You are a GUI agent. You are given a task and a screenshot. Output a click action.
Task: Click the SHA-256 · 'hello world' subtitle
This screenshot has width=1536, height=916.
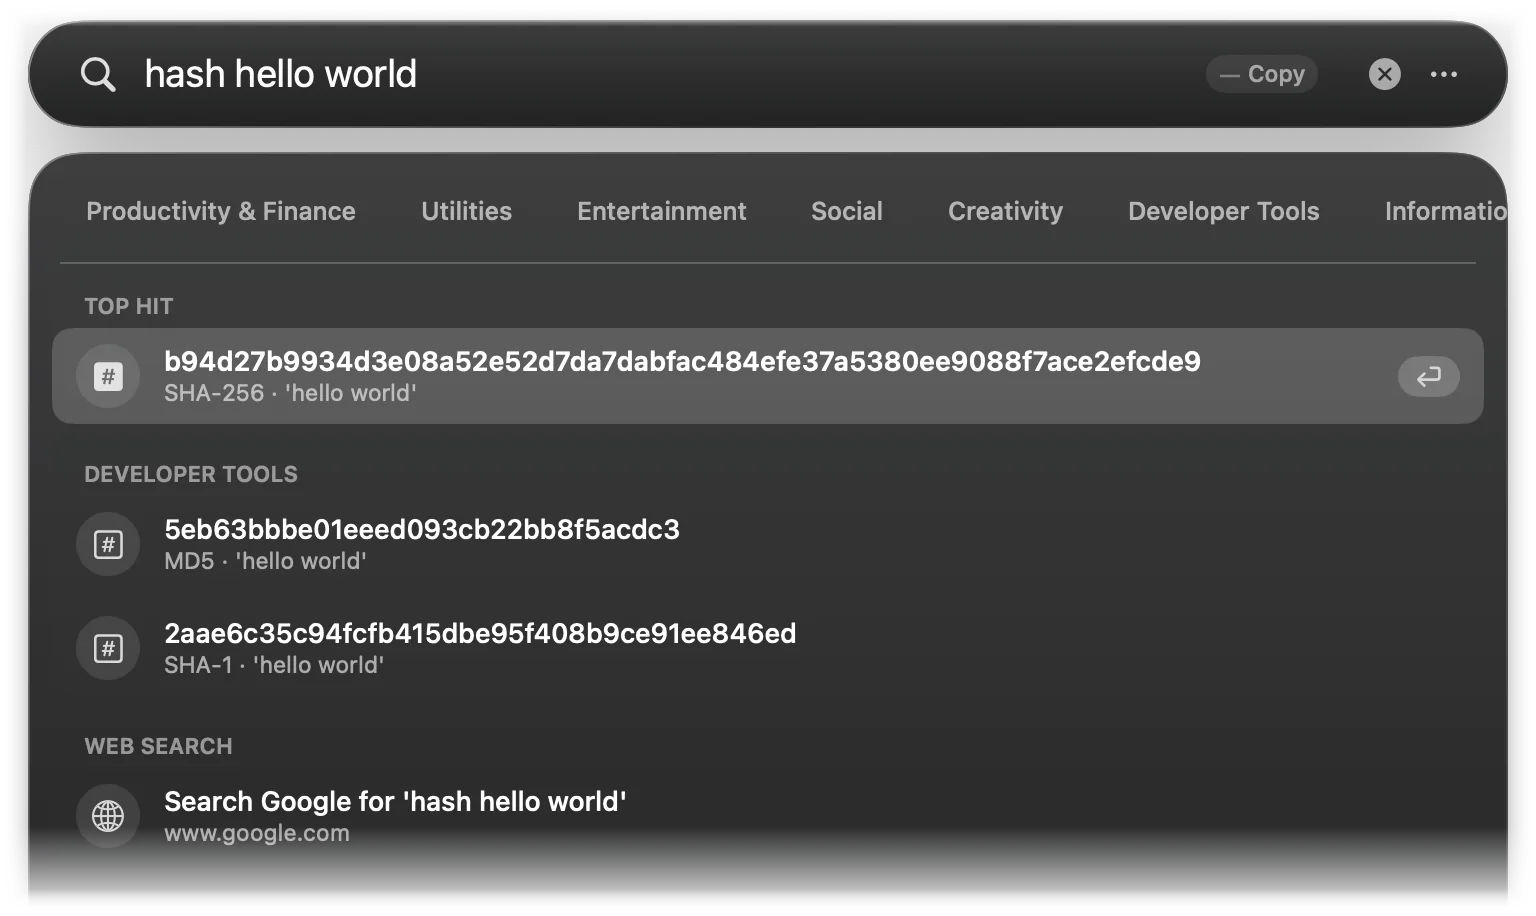click(x=290, y=393)
